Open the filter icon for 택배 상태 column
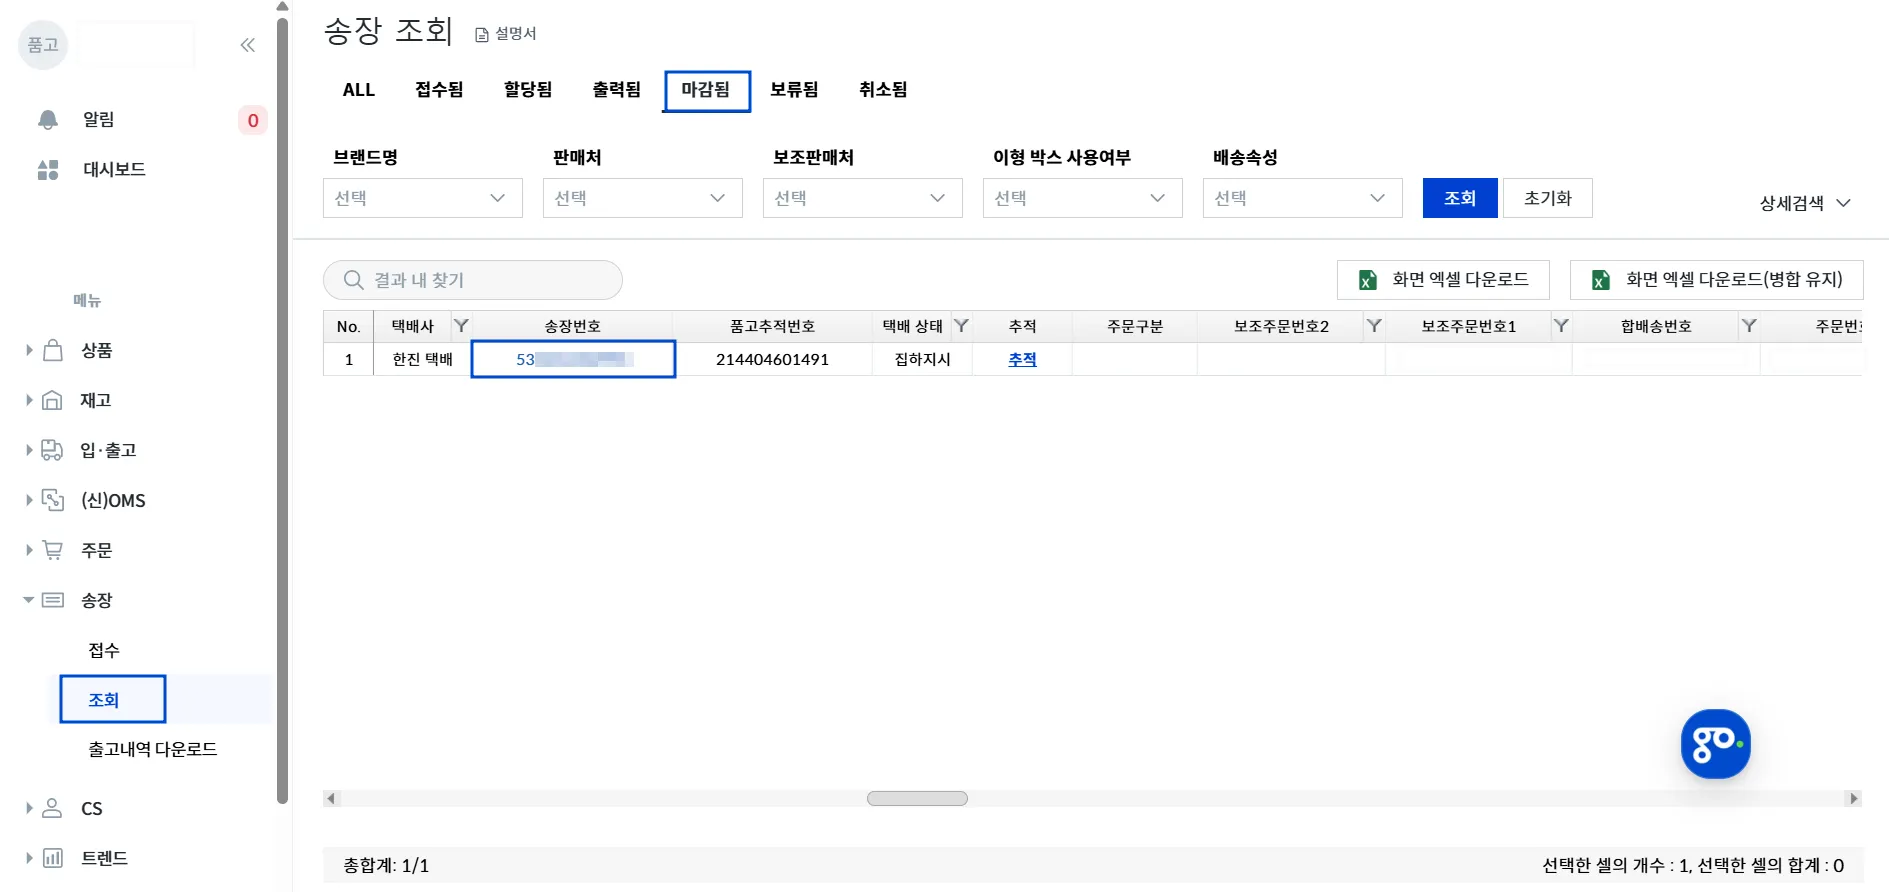 click(961, 326)
